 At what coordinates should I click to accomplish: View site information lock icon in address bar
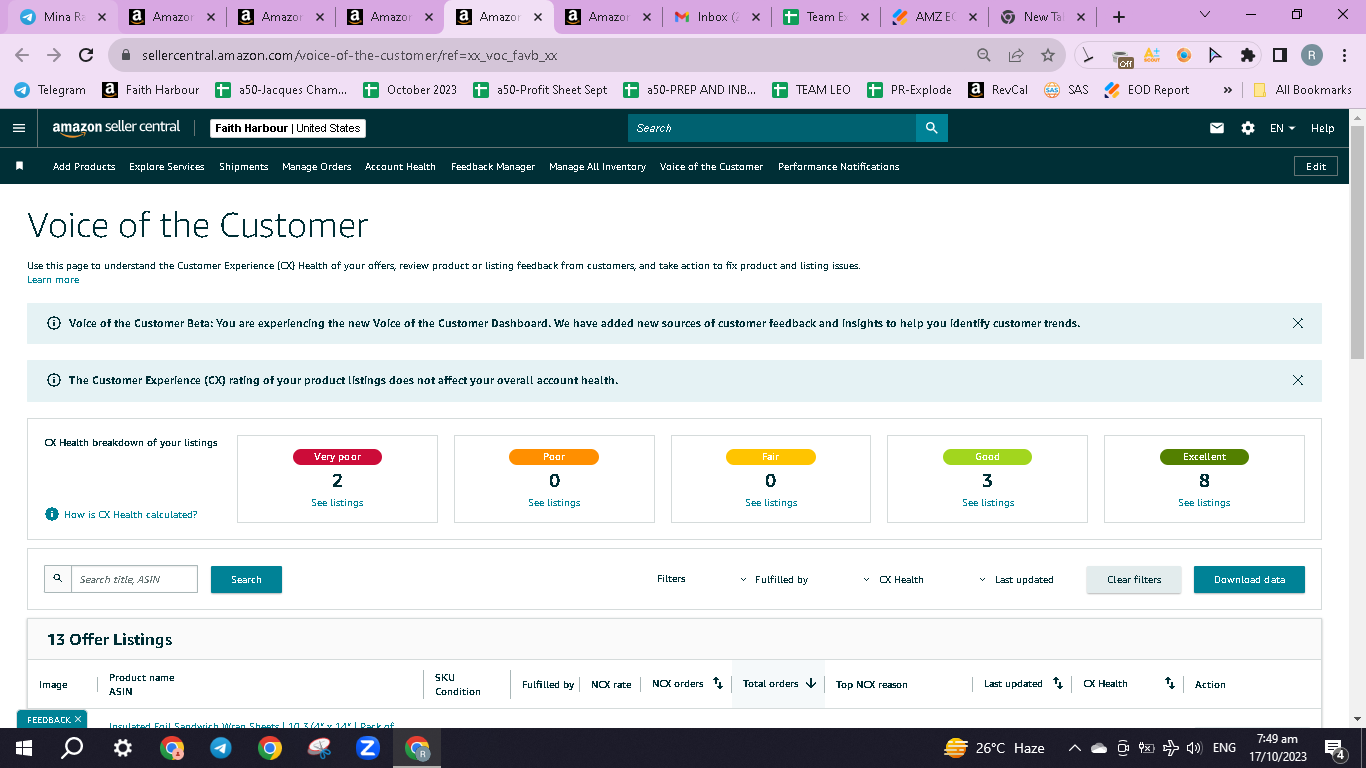[126, 55]
